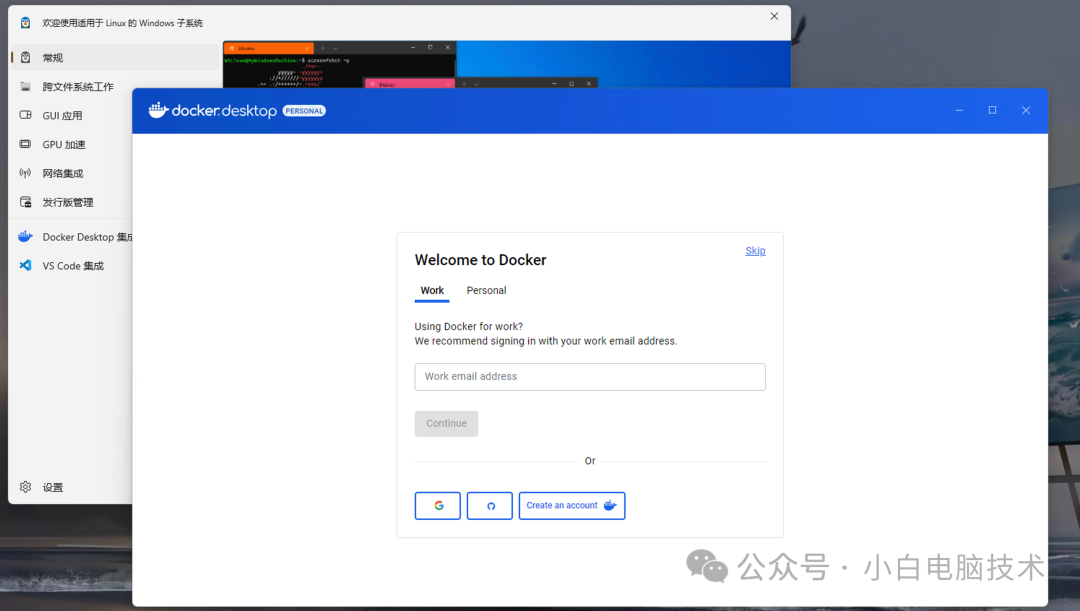Click the 常规 penguin icon
Viewport: 1080px width, 611px height.
25,57
